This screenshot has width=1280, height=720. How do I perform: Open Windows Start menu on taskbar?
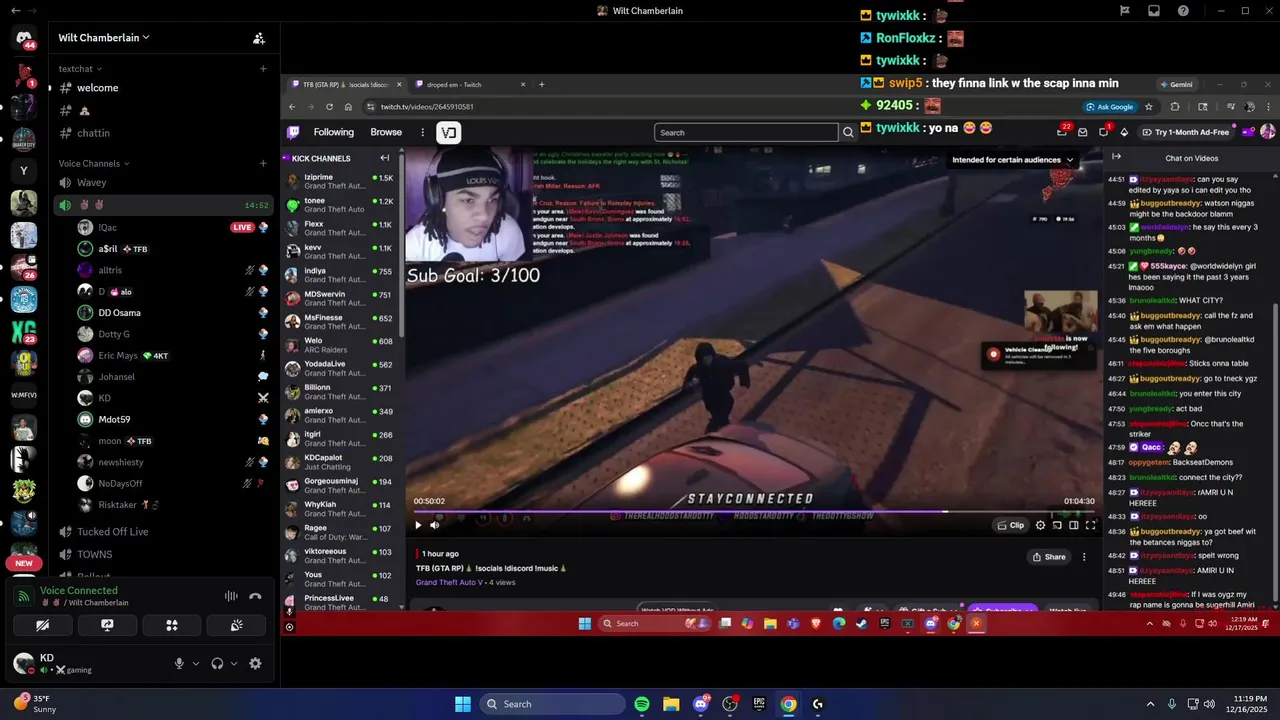click(463, 704)
